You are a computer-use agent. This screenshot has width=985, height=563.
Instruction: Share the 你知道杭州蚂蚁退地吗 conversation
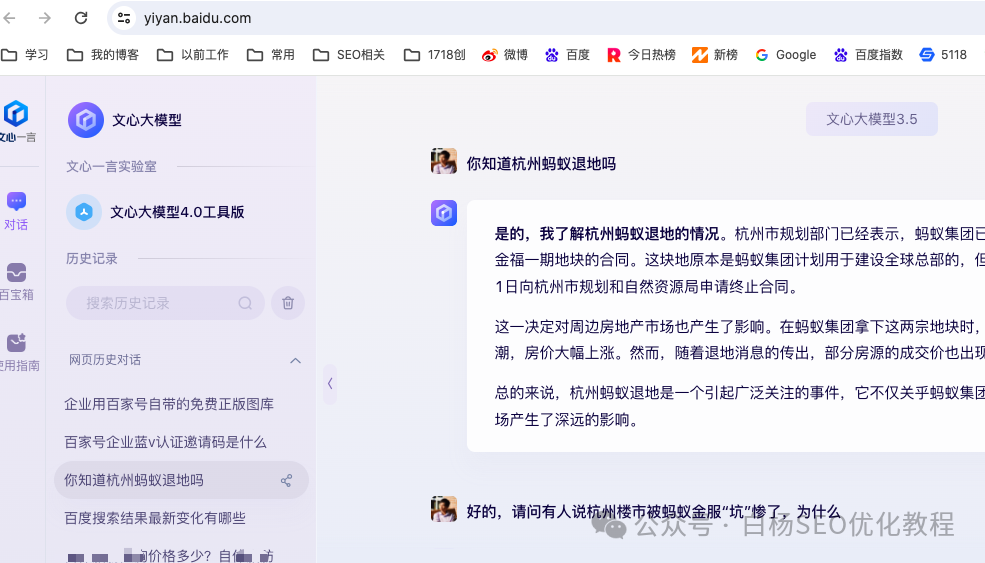point(286,481)
